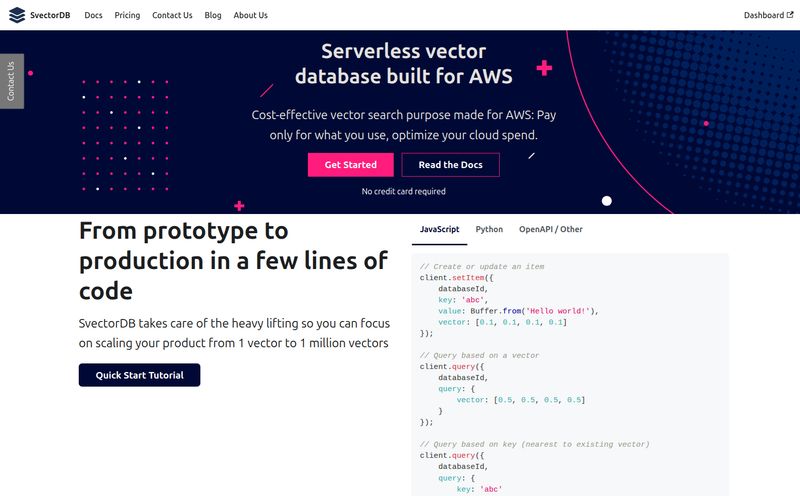Image resolution: width=800 pixels, height=496 pixels.
Task: Open the About Us page
Action: pos(251,15)
